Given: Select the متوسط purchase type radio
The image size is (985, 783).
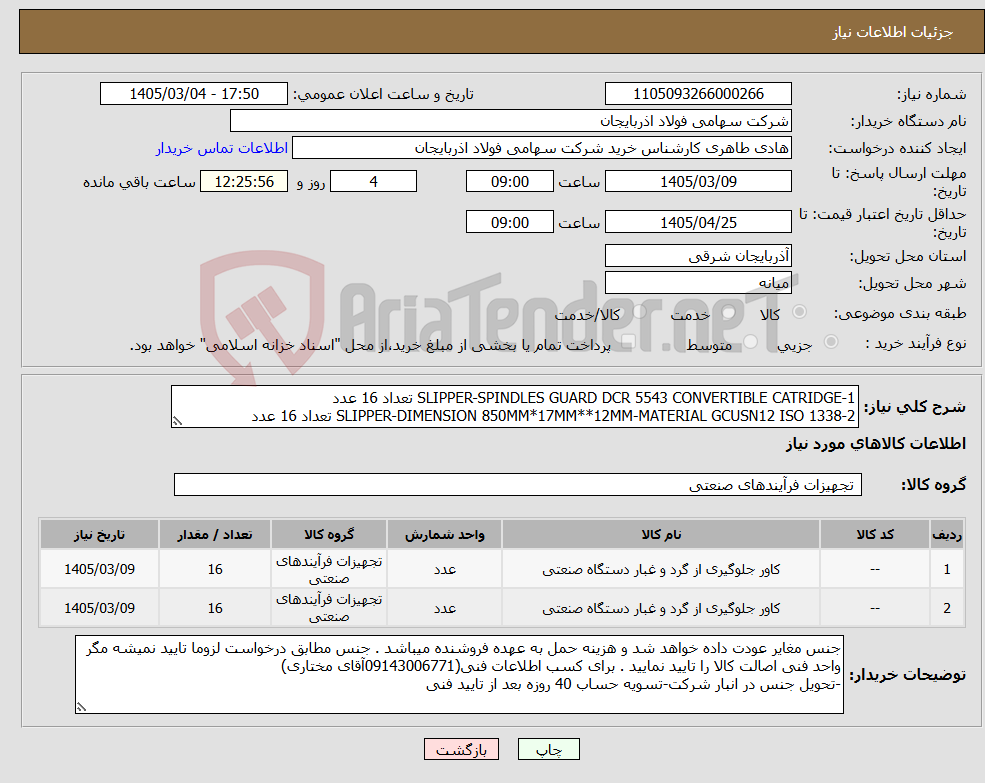Looking at the screenshot, I should pyautogui.click(x=750, y=342).
